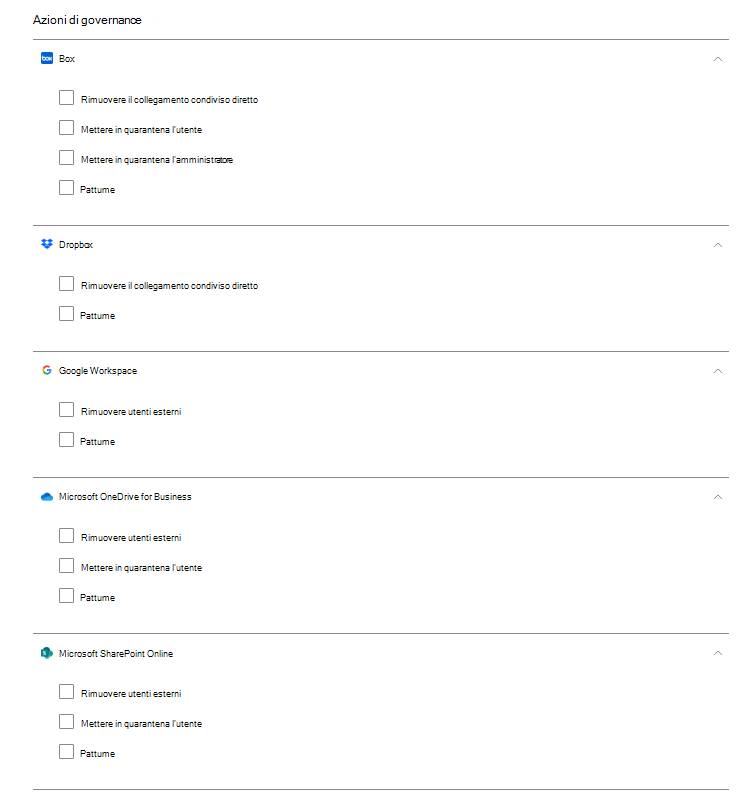The image size is (754, 801).
Task: Click the Microsoft SharePoint Online icon
Action: coord(46,654)
